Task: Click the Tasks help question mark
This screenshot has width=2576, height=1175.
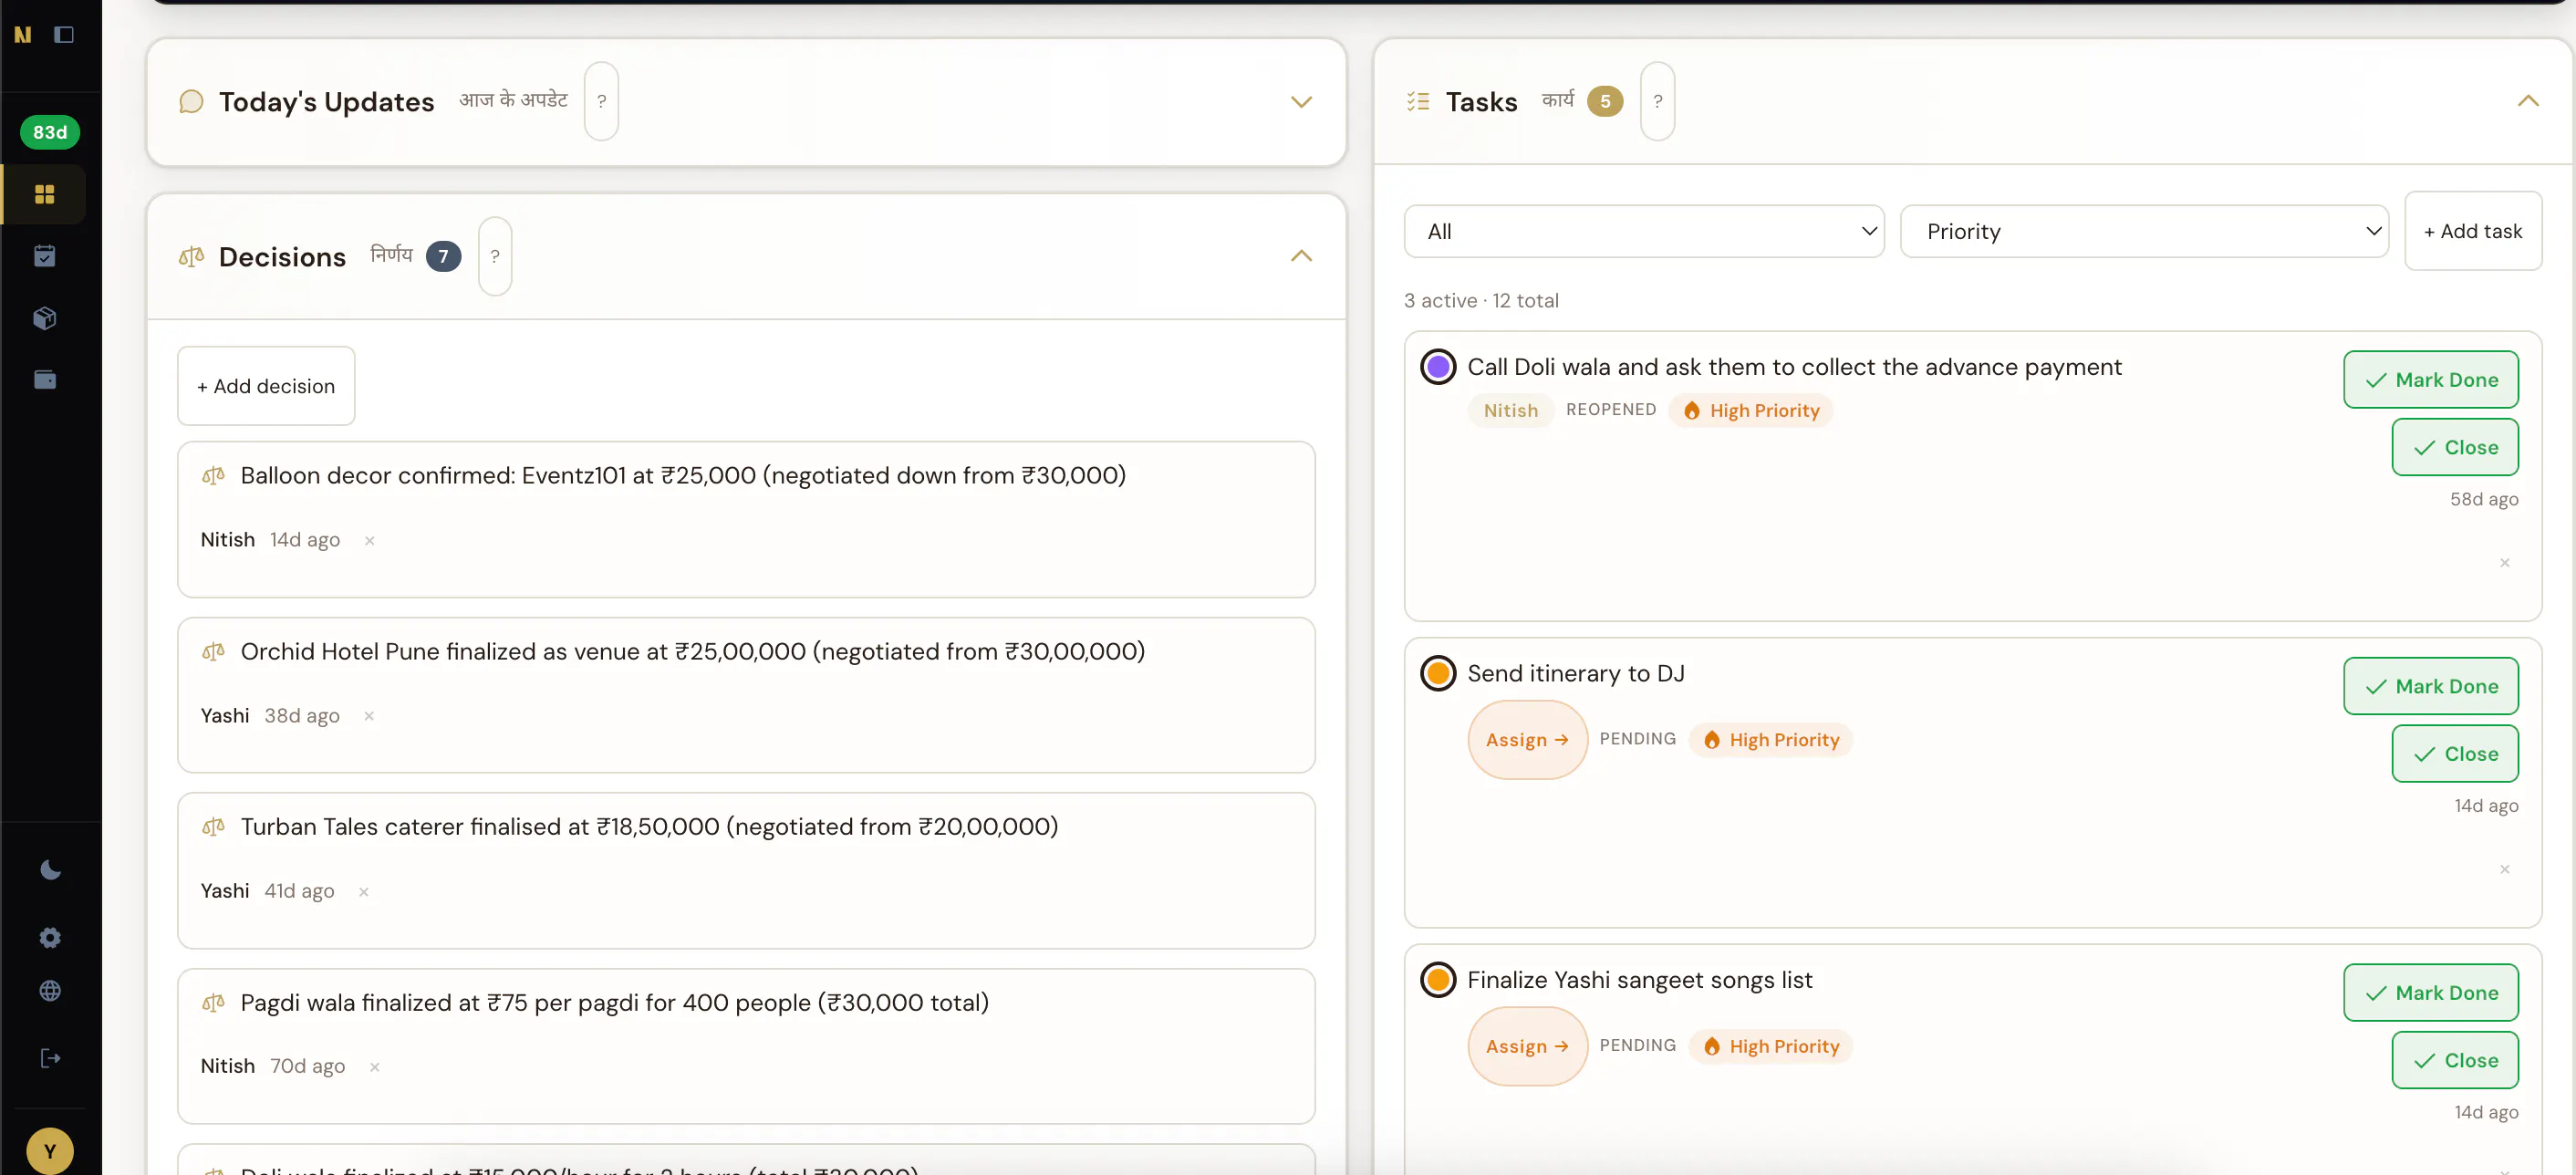Action: (x=1658, y=101)
